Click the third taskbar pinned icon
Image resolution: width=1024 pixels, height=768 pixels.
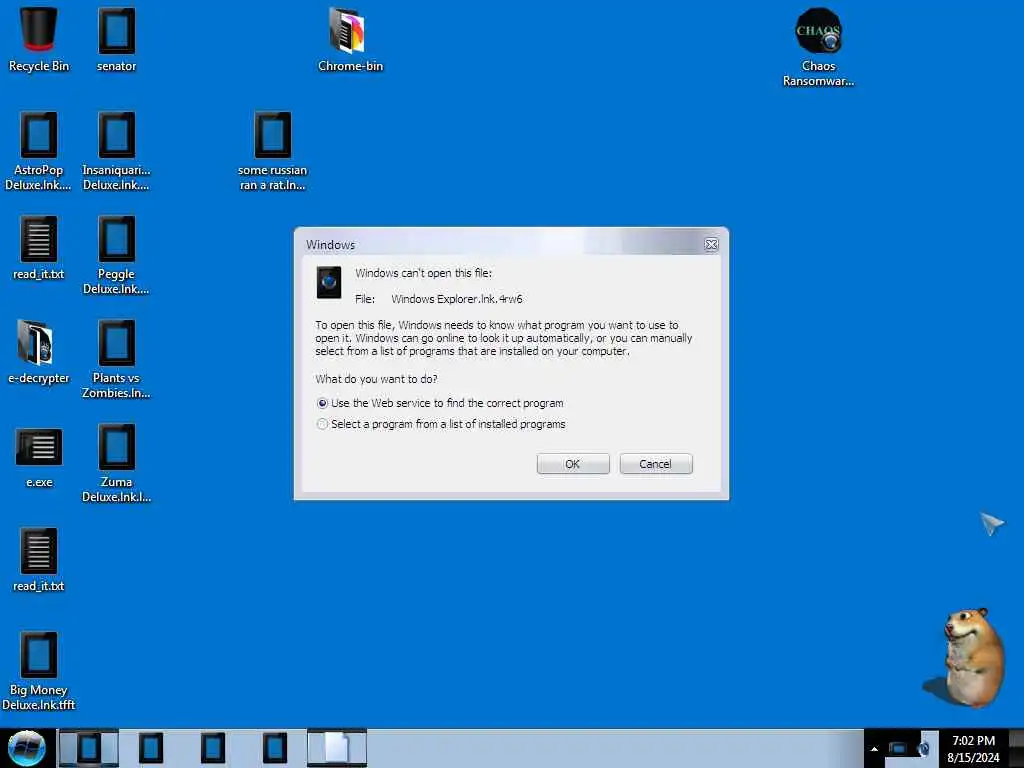click(x=213, y=748)
